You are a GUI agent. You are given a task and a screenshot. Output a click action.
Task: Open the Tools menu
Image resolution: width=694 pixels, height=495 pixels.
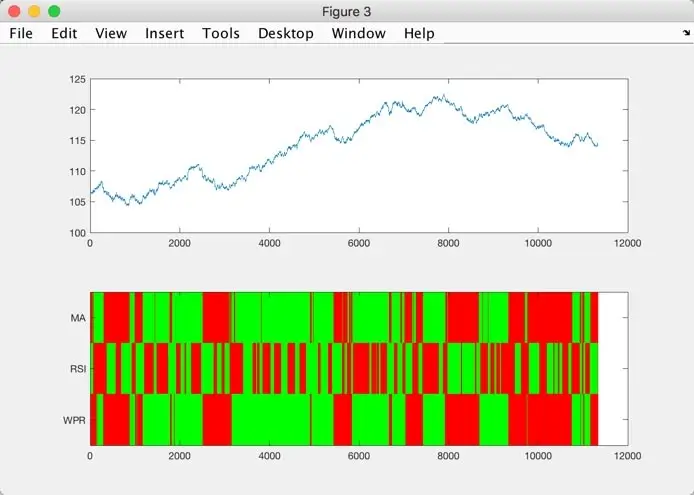[221, 33]
